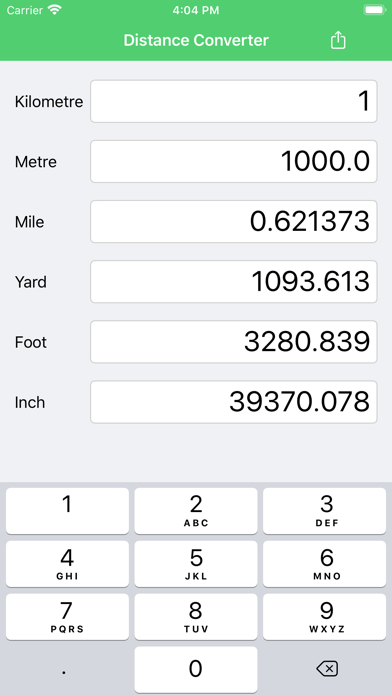This screenshot has width=392, height=696.
Task: Tap the backspace delete key icon
Action: (327, 668)
